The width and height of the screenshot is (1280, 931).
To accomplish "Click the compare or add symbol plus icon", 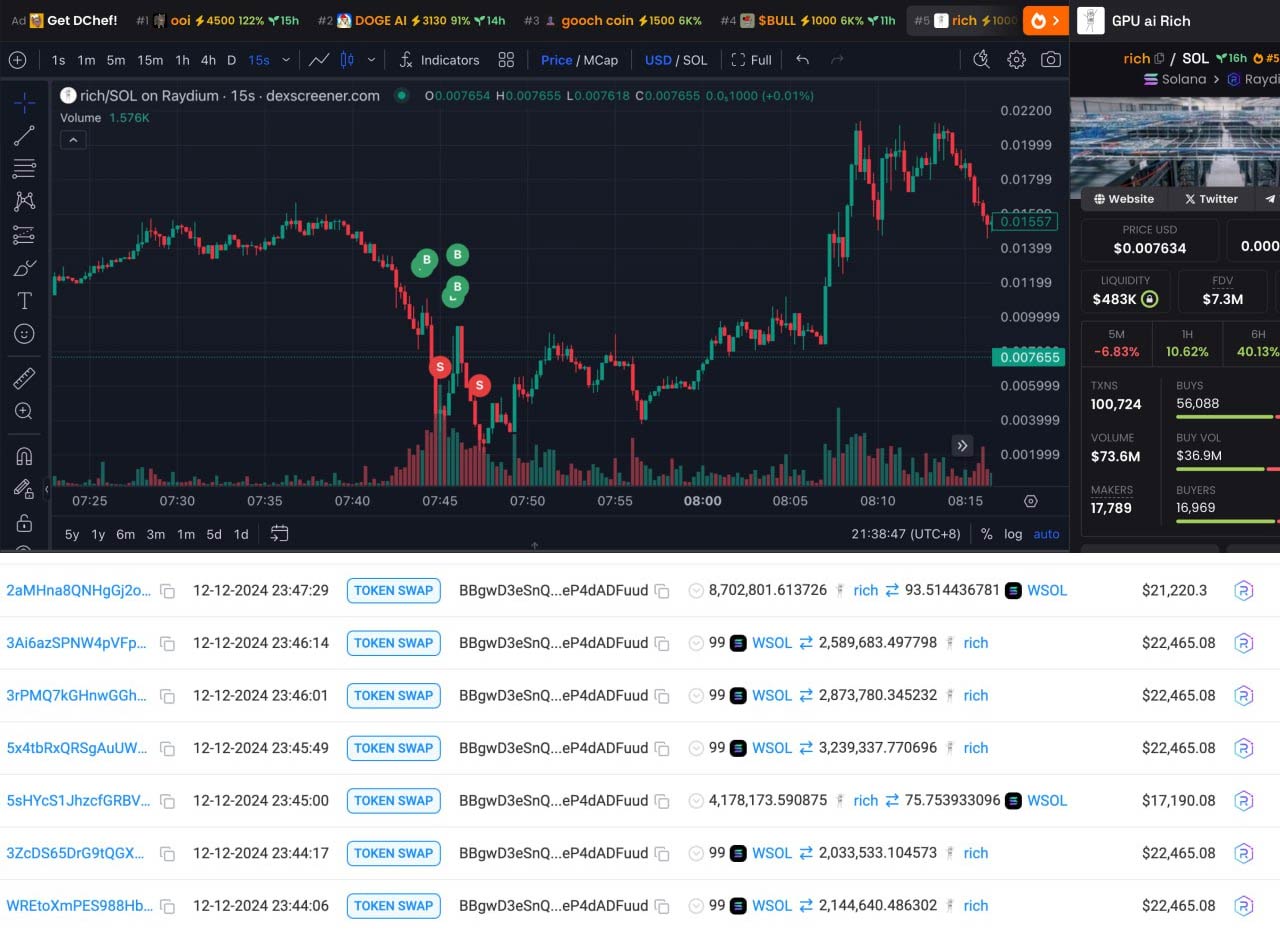I will (x=17, y=60).
